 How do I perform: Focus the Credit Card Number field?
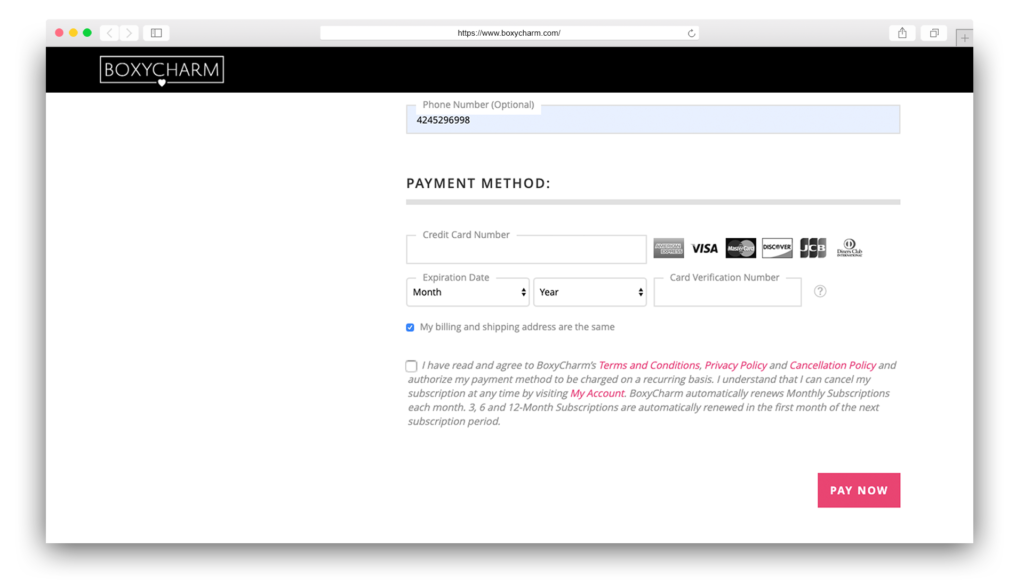pos(526,250)
